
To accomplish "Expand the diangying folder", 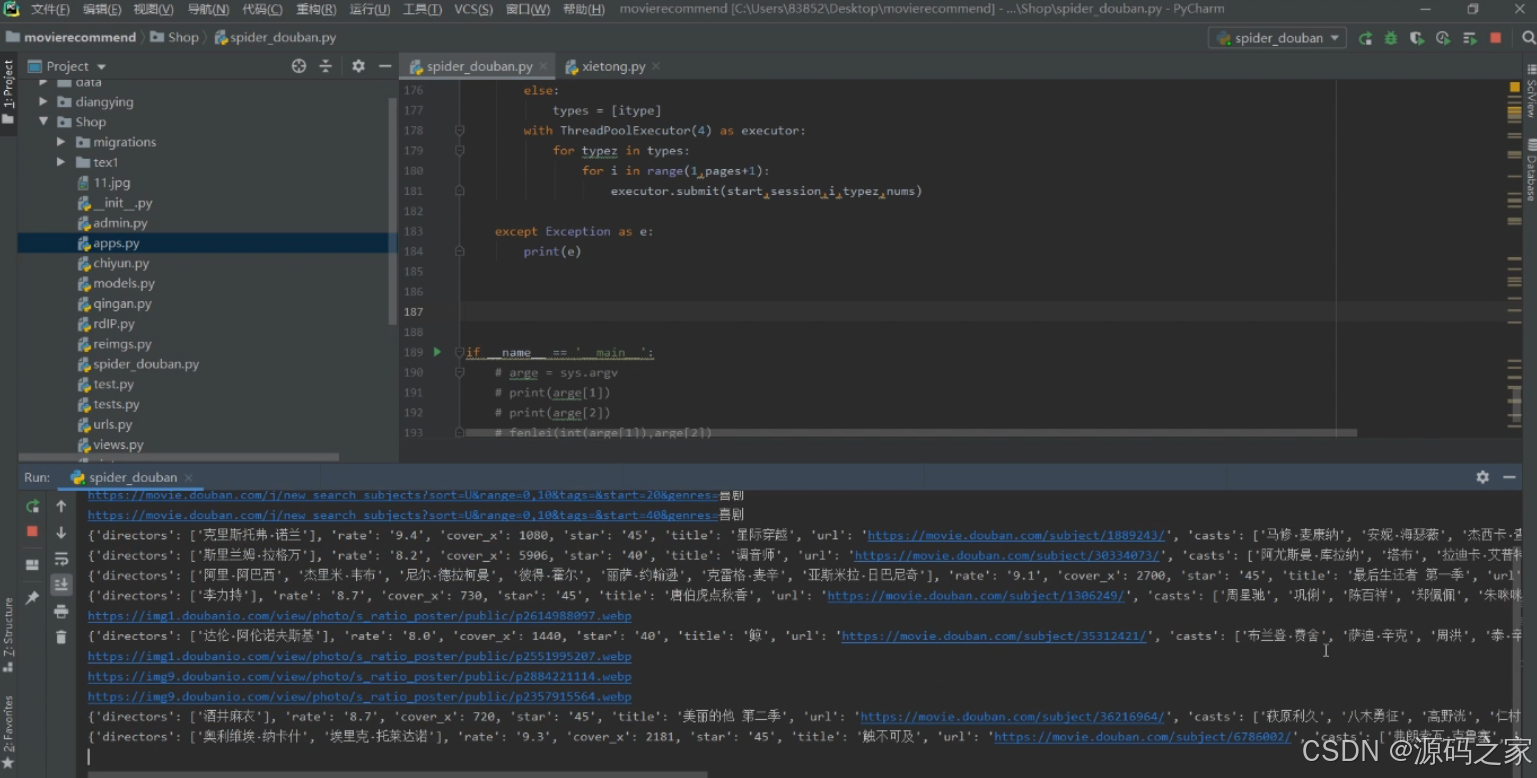I will pos(43,102).
